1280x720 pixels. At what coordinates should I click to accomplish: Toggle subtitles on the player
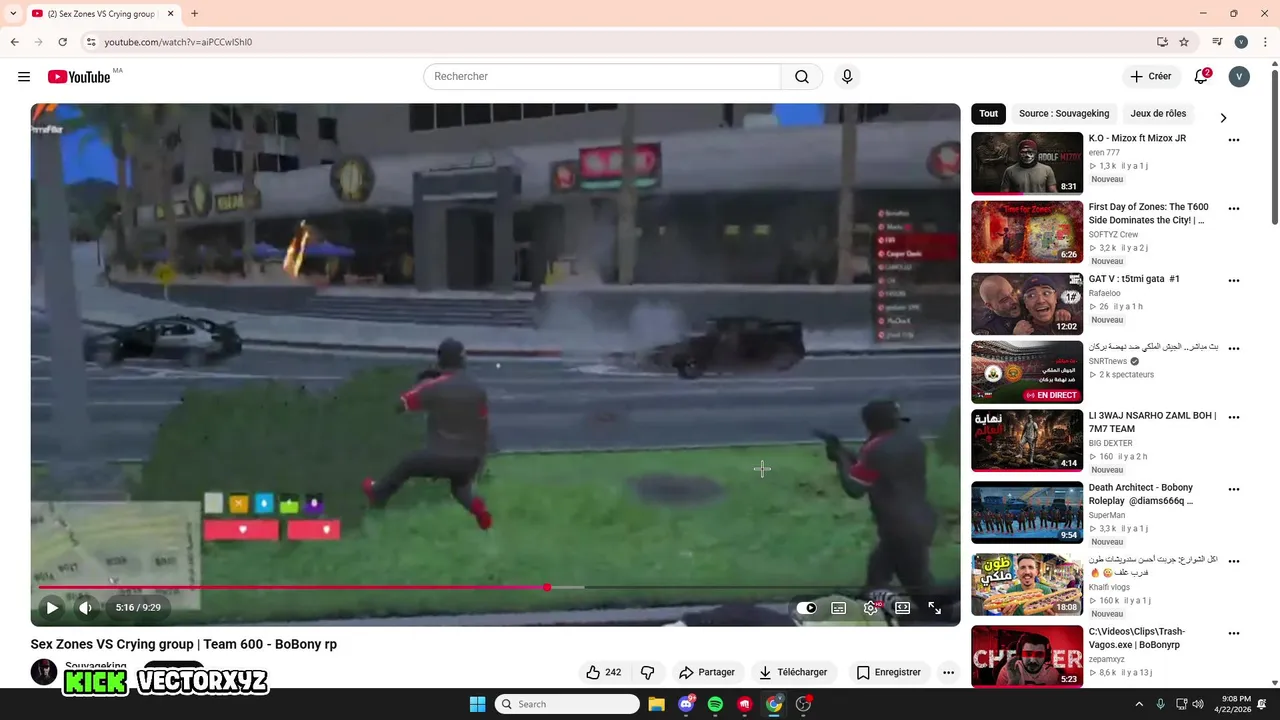click(x=839, y=608)
